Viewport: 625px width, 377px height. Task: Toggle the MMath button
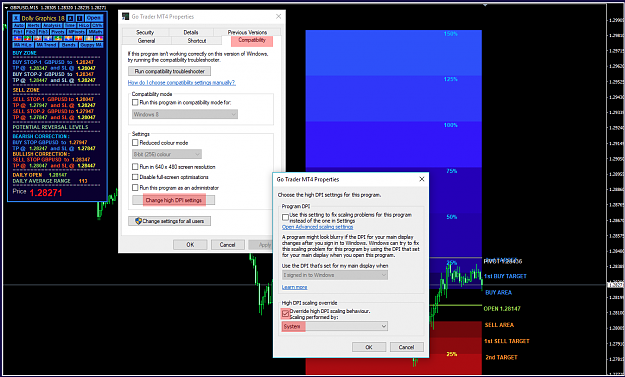95,32
